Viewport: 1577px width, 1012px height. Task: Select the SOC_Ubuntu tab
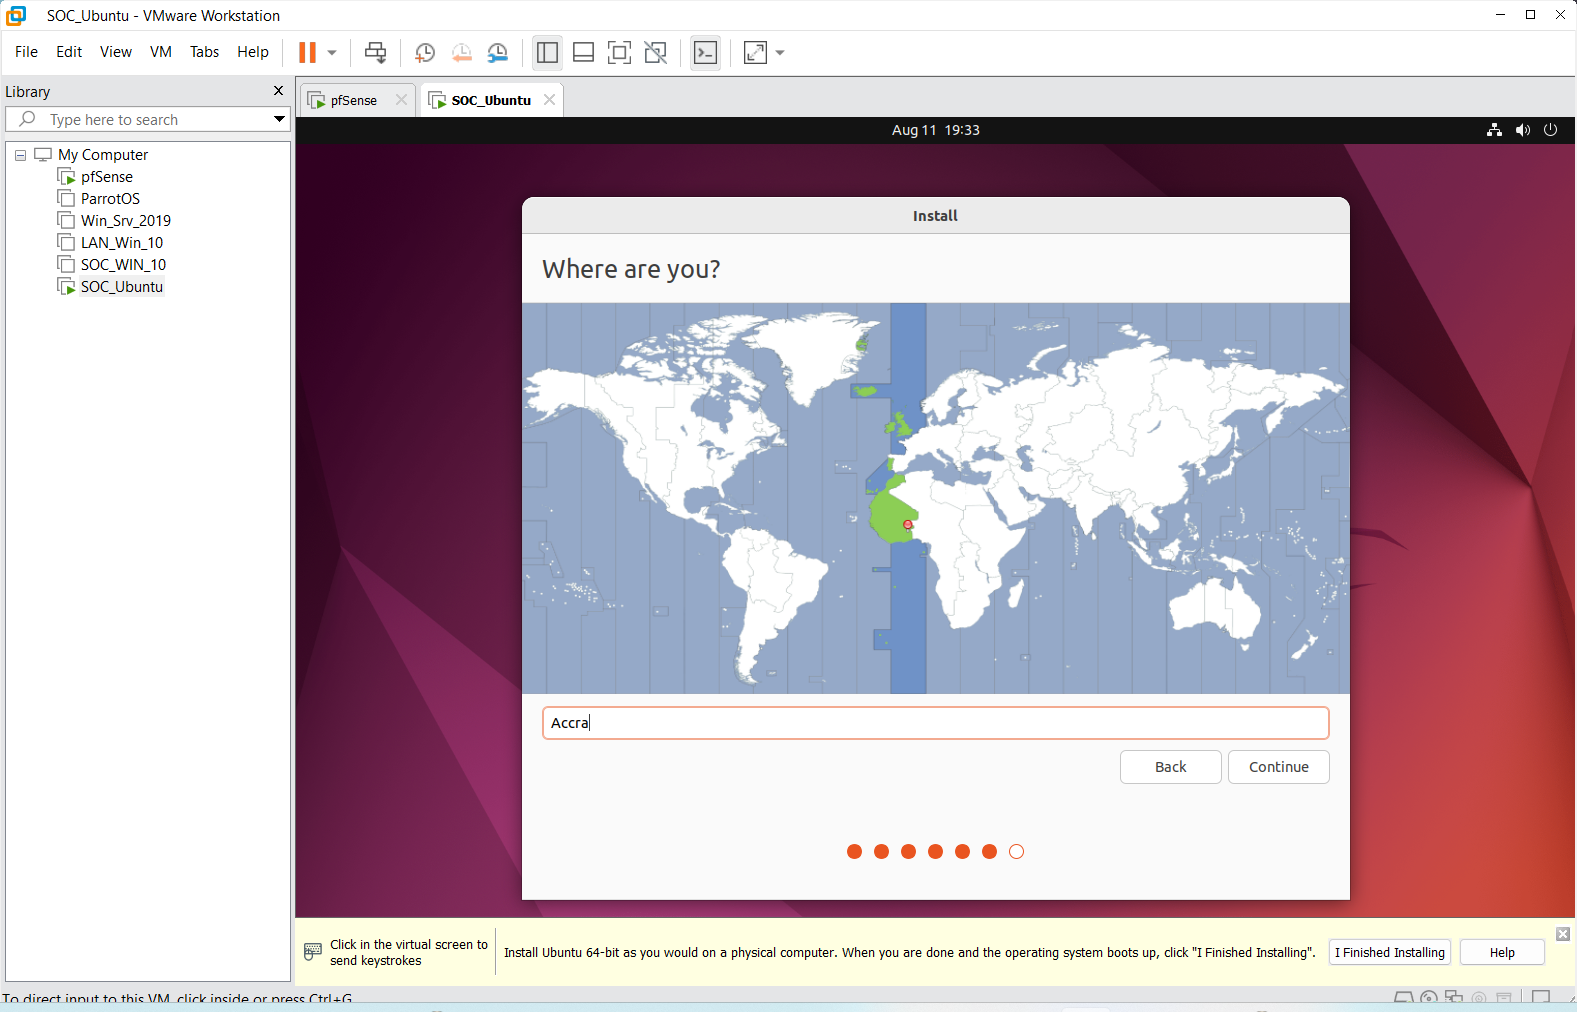click(x=490, y=100)
